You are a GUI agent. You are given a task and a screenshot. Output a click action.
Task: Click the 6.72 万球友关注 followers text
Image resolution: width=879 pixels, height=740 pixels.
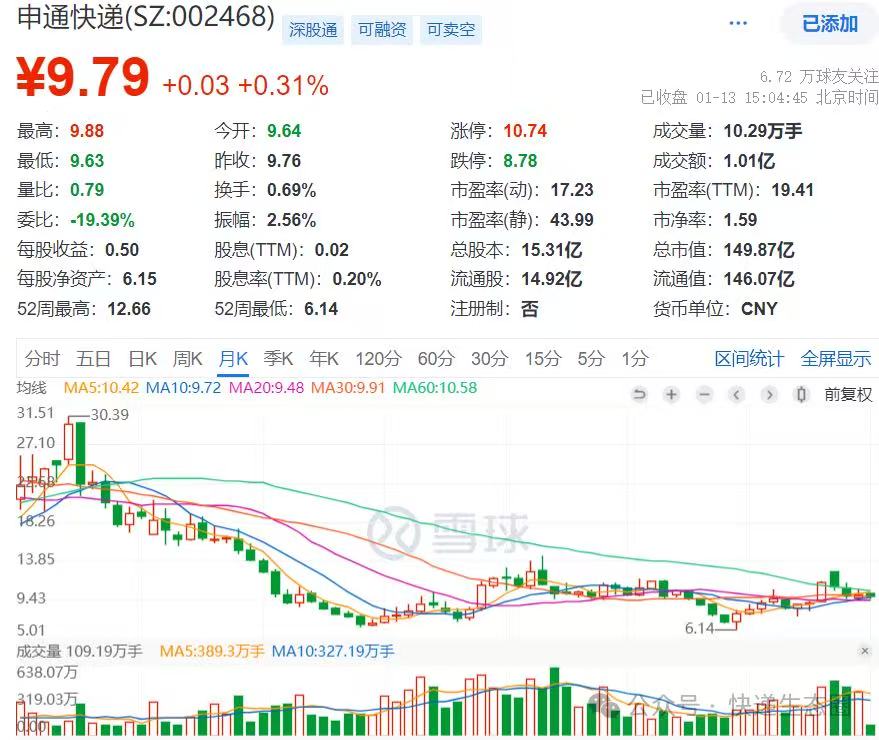(x=819, y=76)
